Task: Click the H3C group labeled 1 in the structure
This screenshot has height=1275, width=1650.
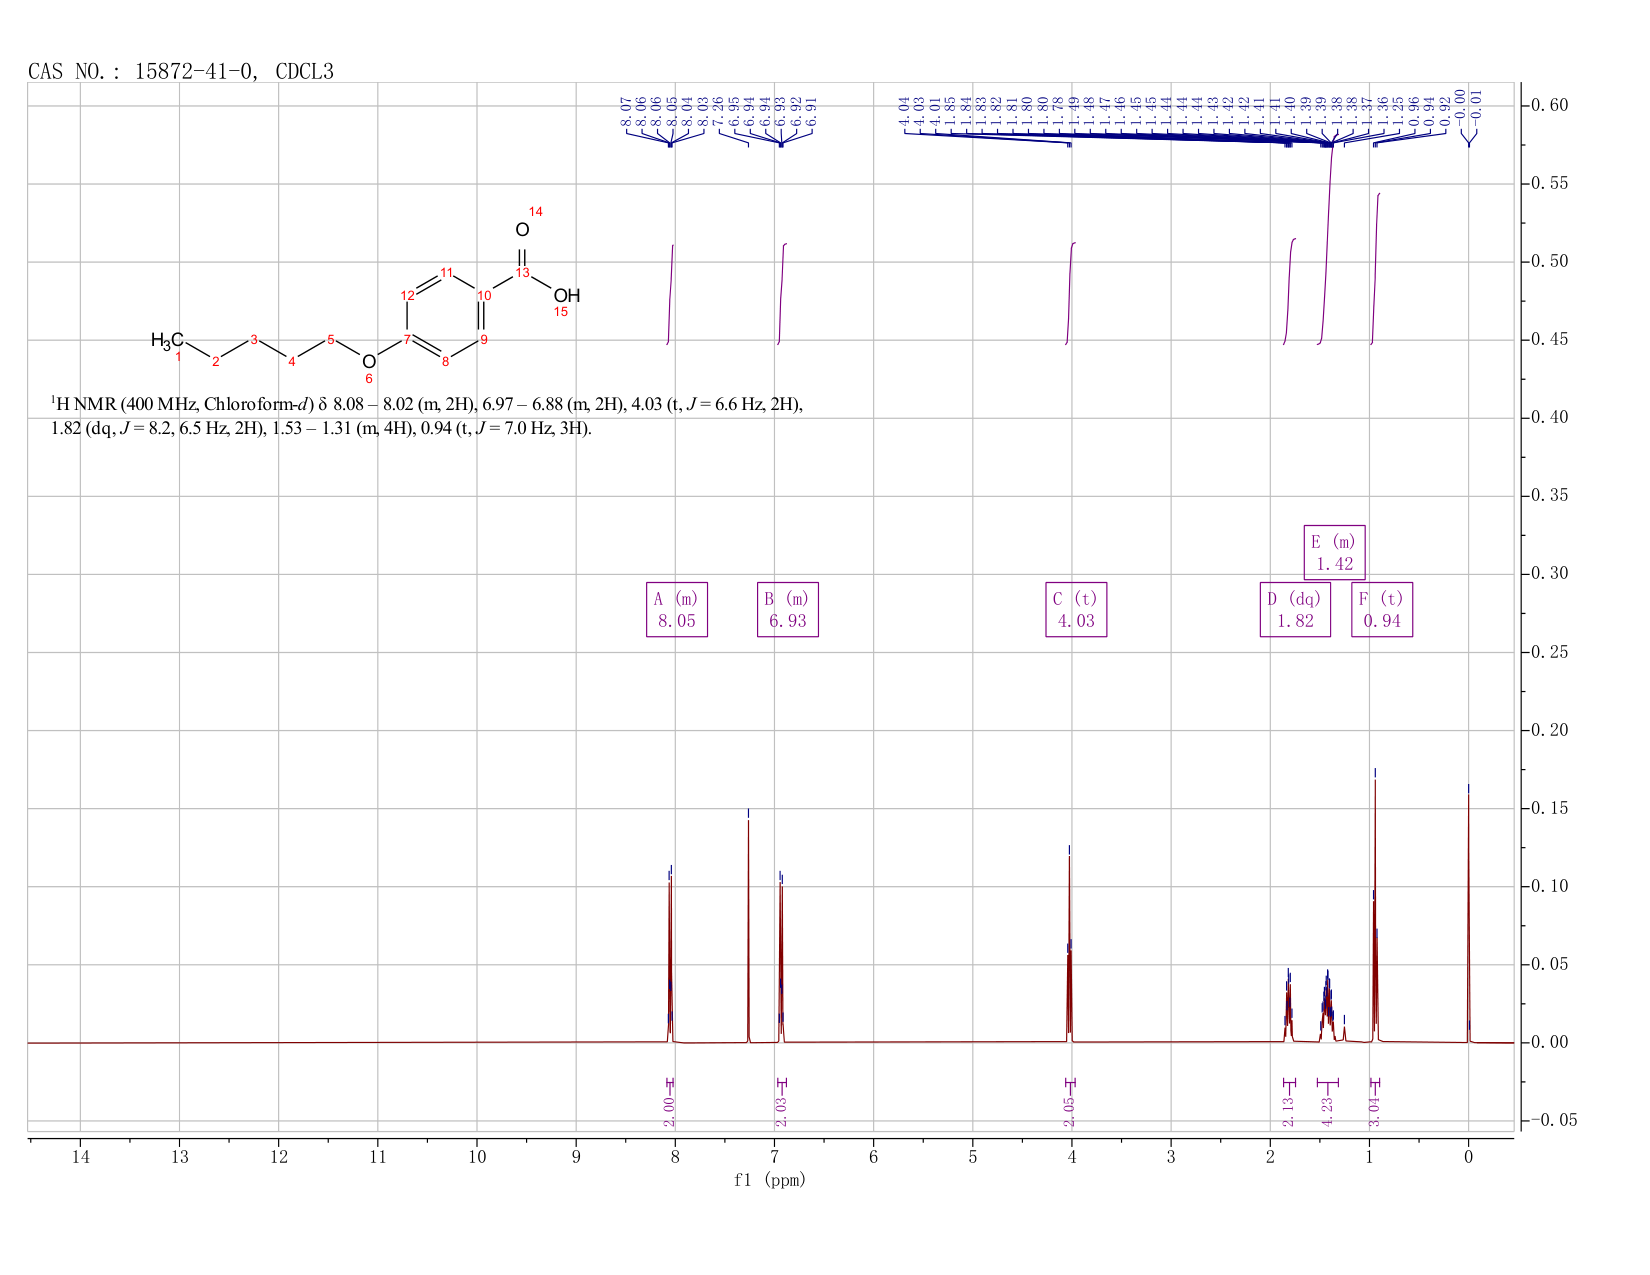Action: pos(167,341)
